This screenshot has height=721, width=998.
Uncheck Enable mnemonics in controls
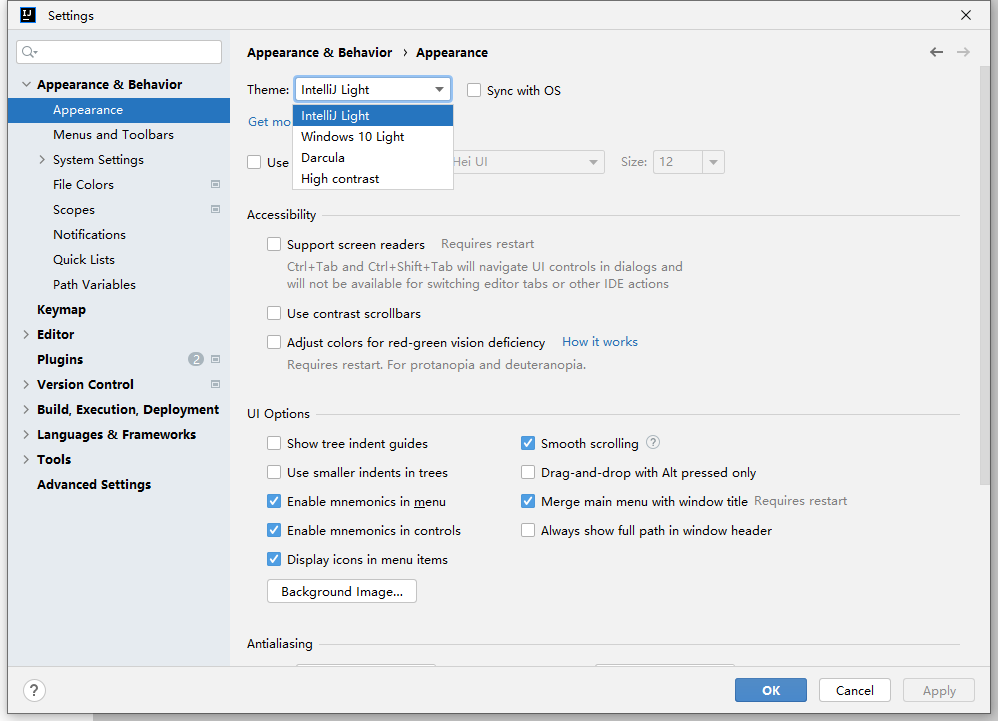pos(274,530)
